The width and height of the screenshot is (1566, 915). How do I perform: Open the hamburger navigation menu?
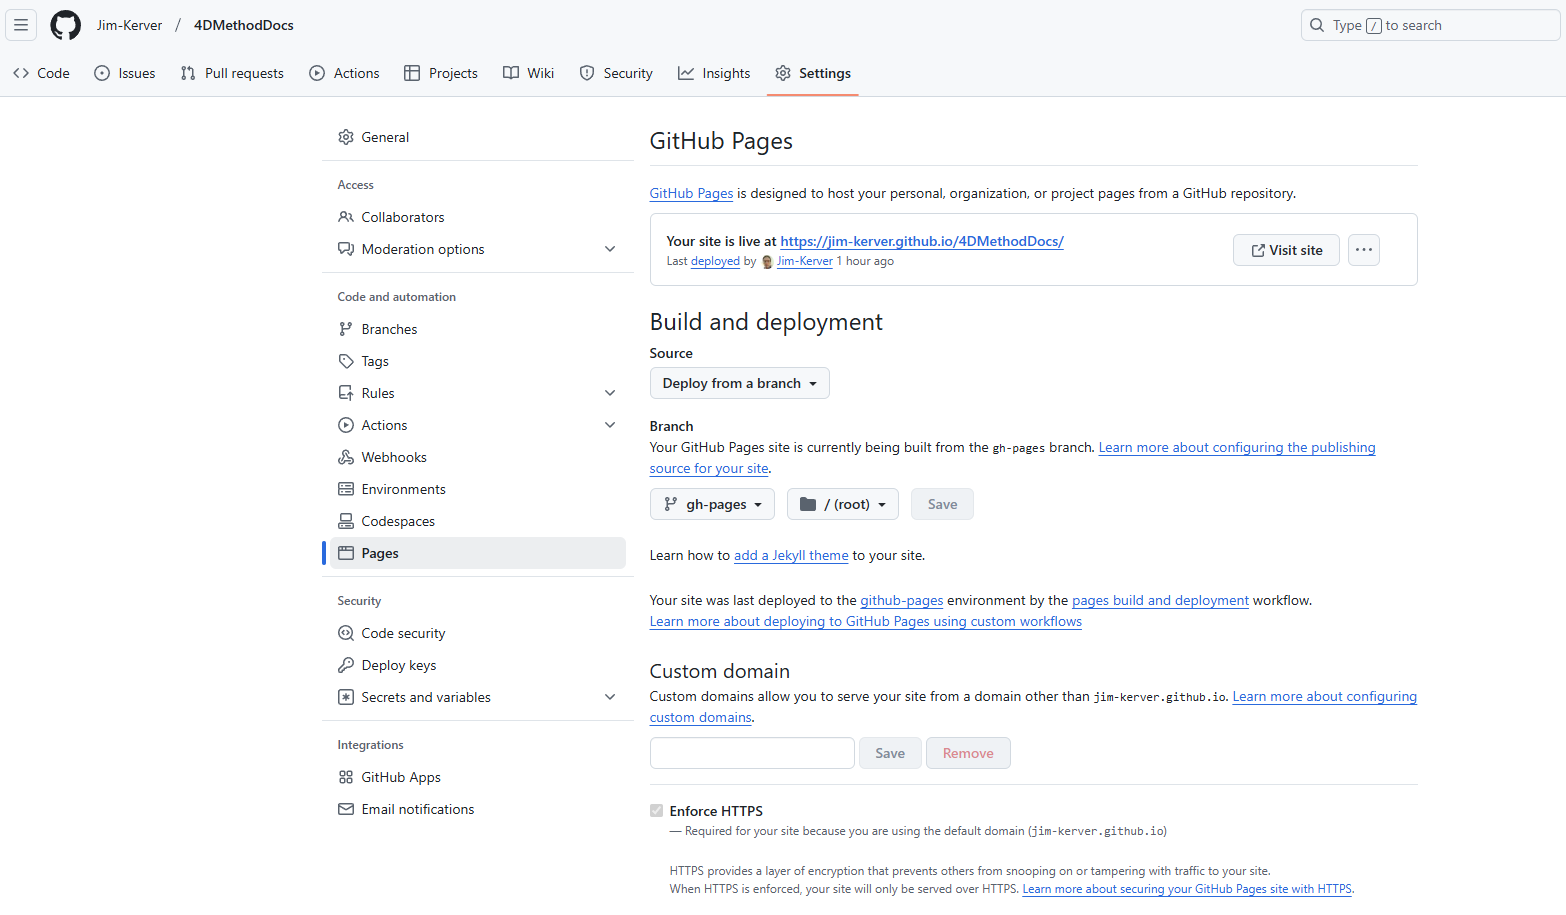coord(21,25)
